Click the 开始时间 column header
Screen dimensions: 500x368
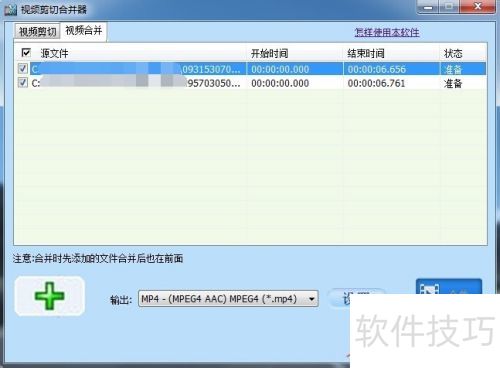(269, 53)
